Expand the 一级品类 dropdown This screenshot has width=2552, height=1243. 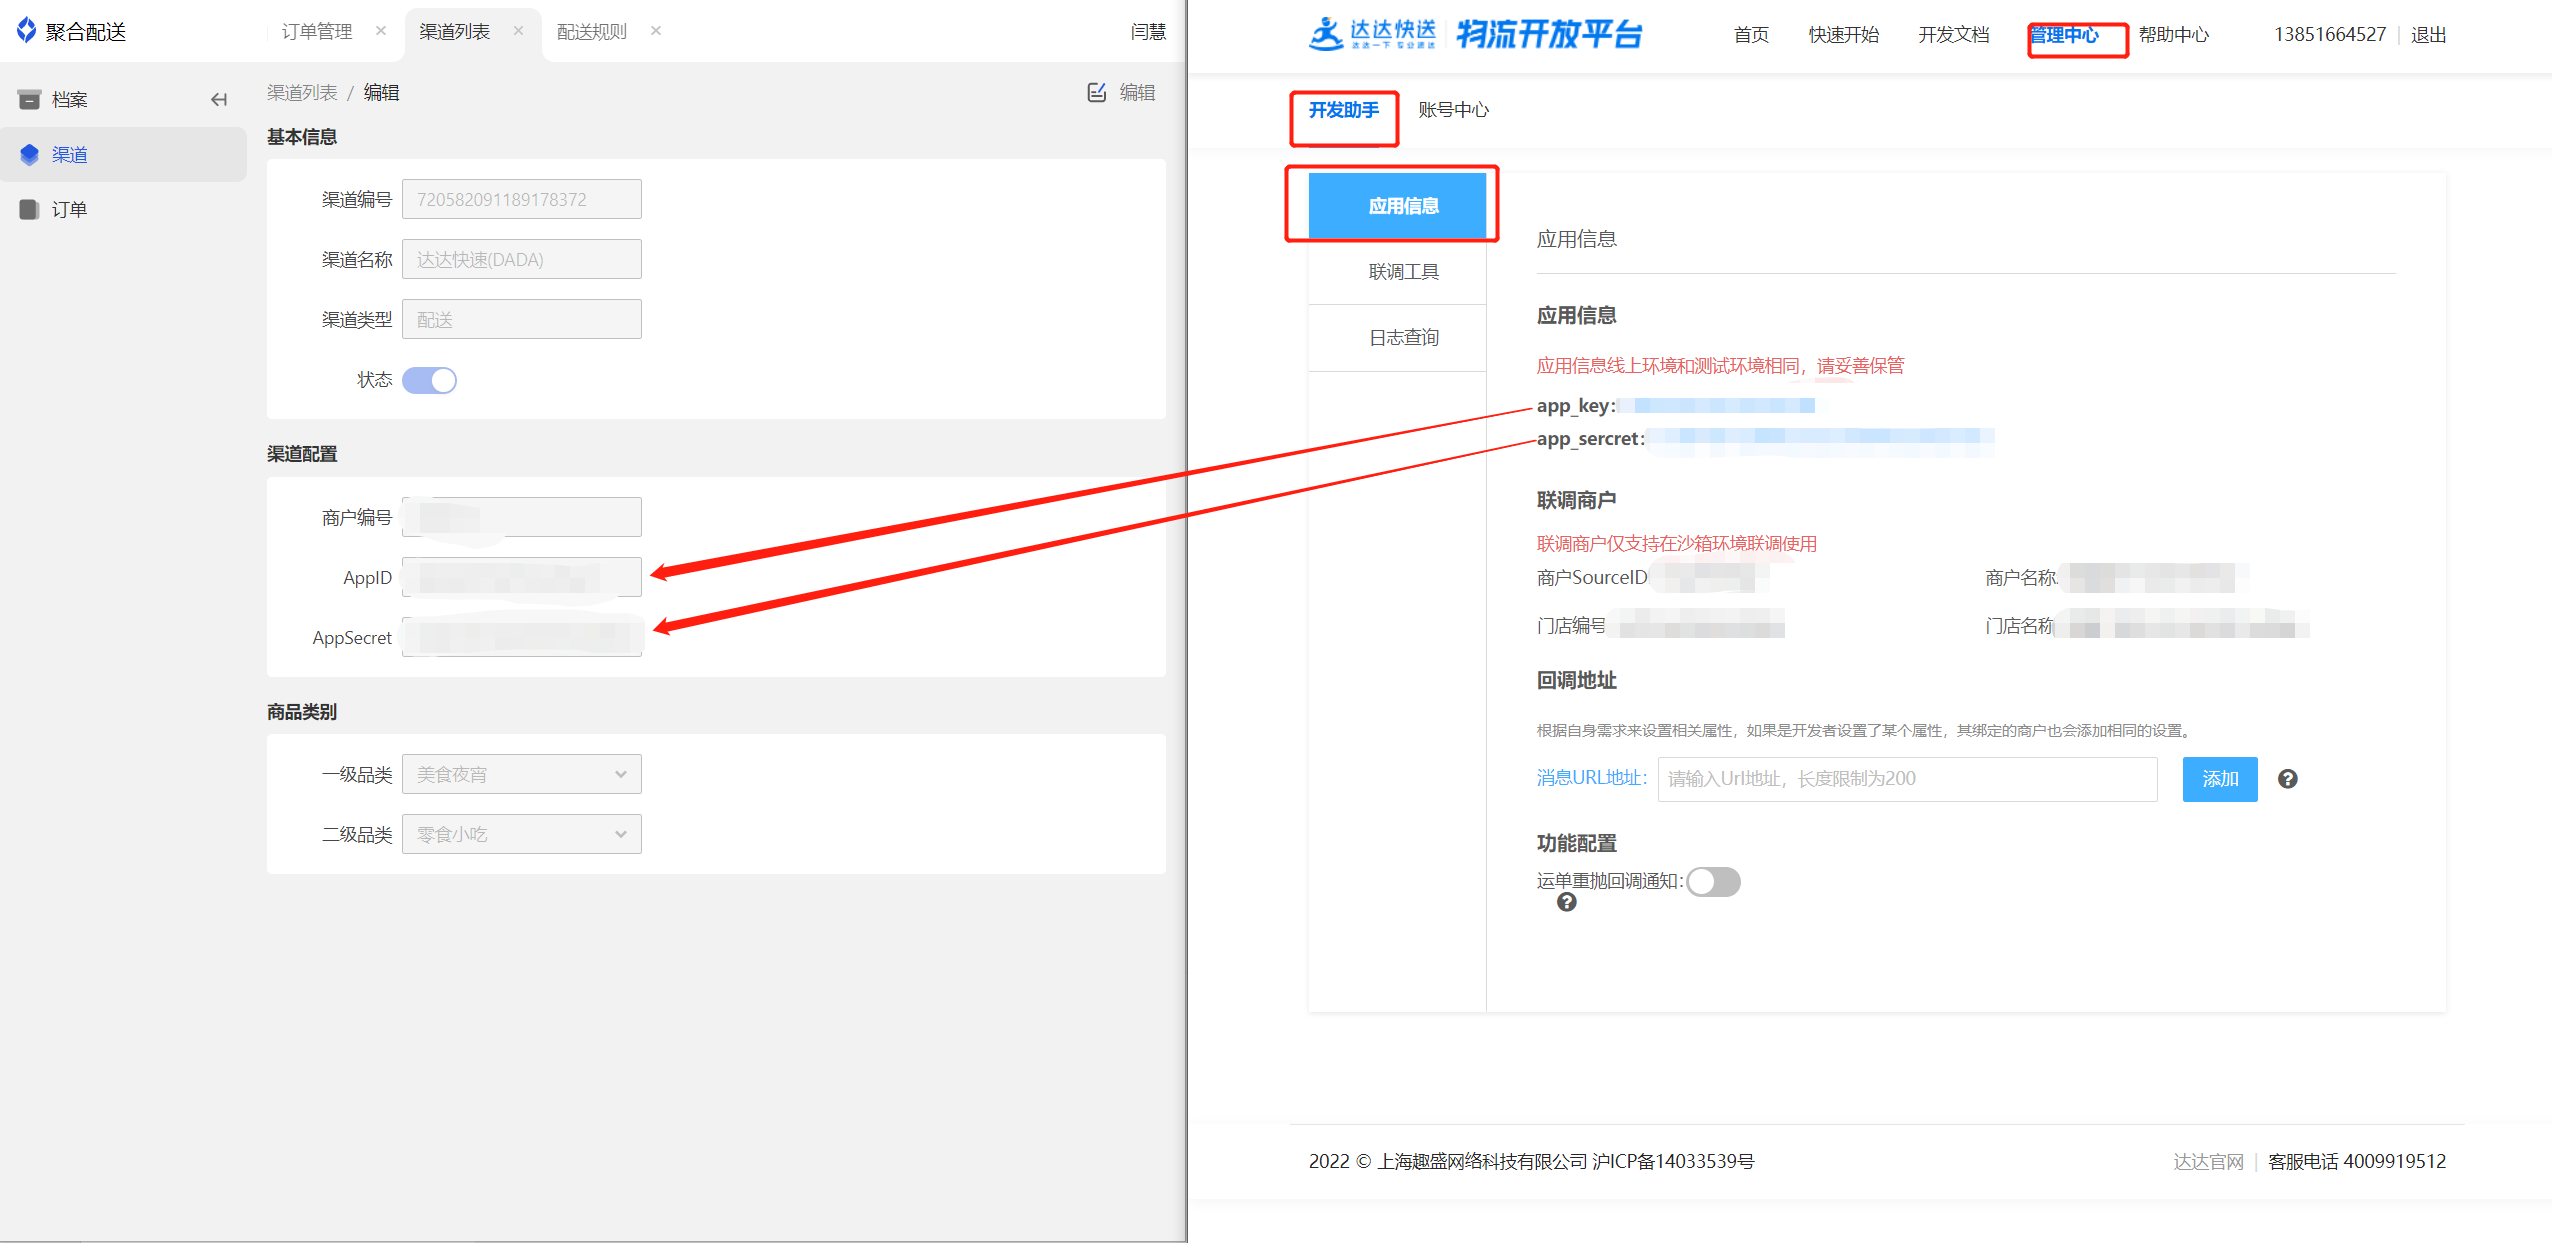(521, 774)
